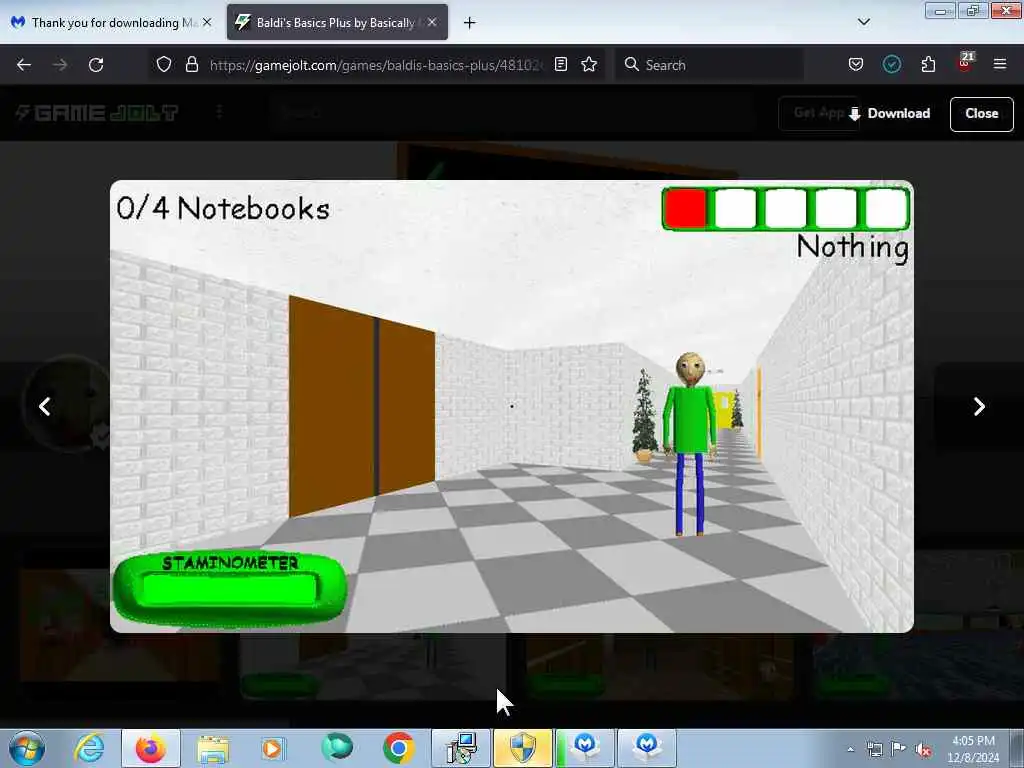
Task: Open the network tray icon
Action: 874,749
